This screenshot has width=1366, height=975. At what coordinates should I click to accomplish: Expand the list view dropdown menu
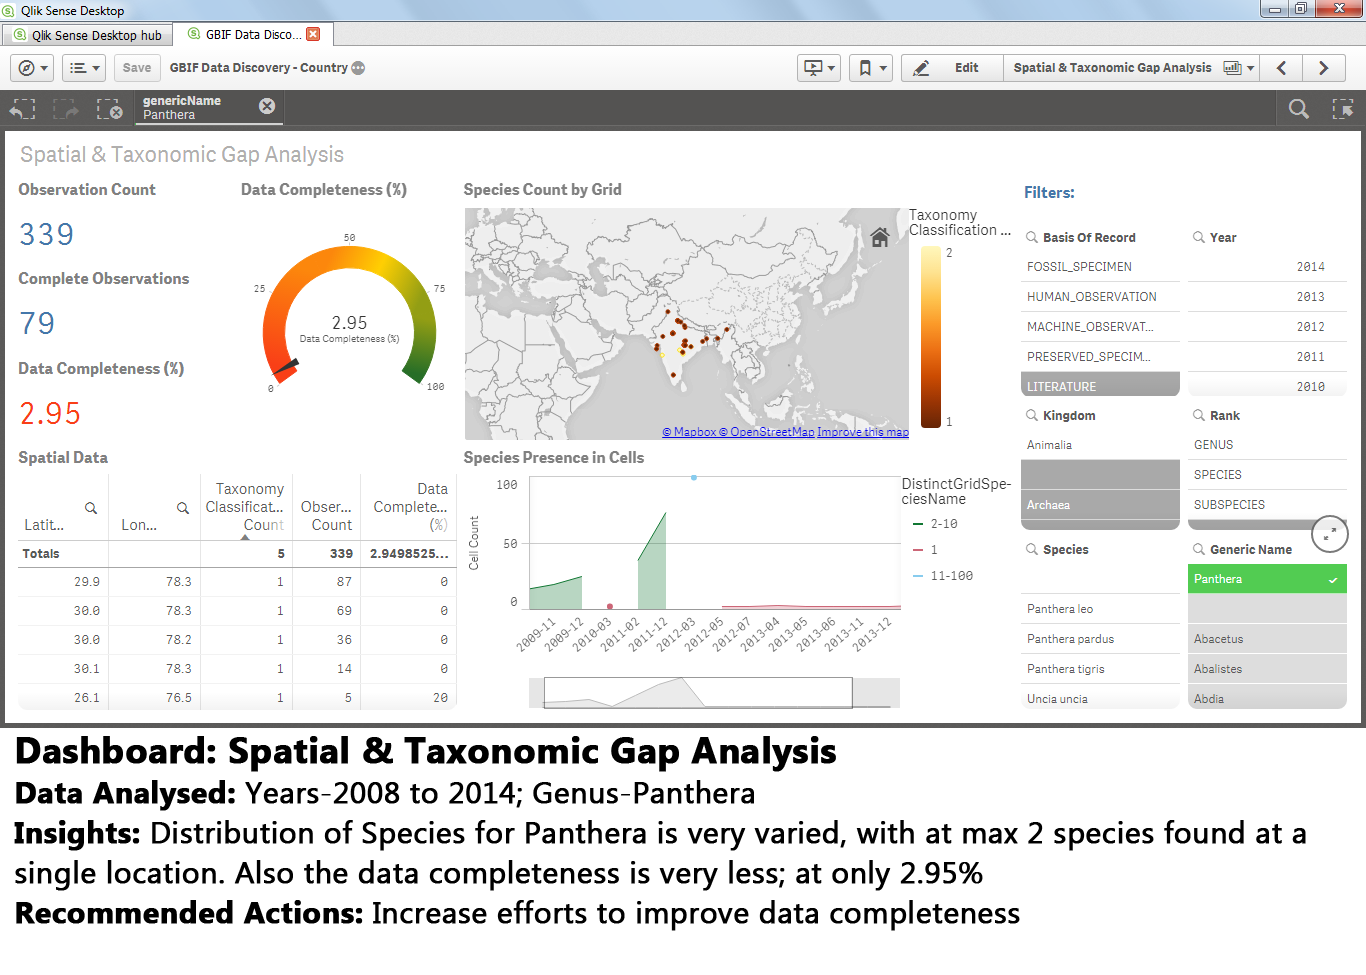click(84, 68)
